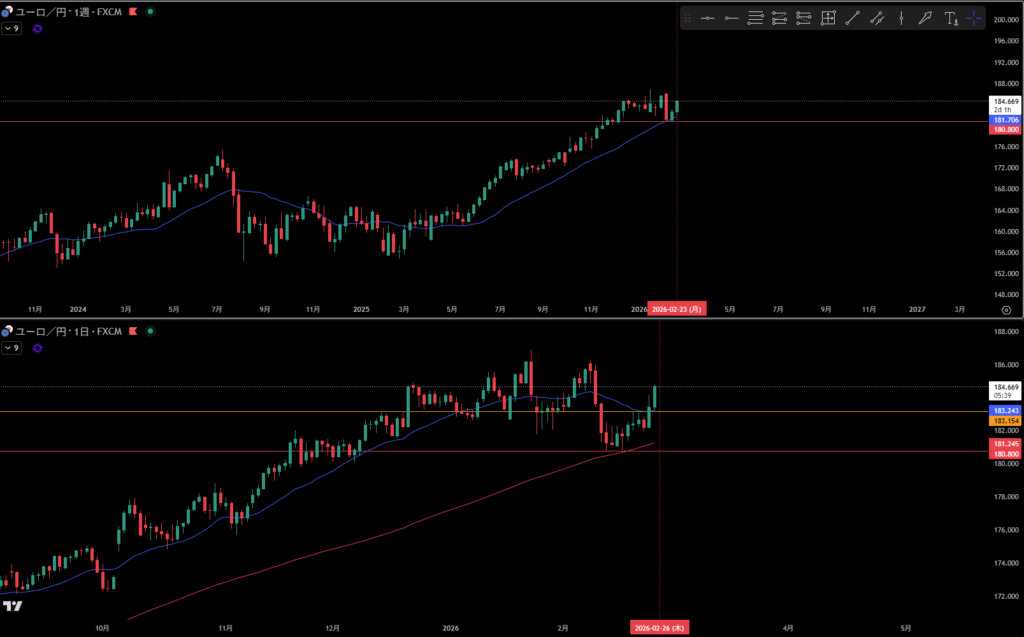Click the weekly chart's green market status dot

click(x=150, y=11)
